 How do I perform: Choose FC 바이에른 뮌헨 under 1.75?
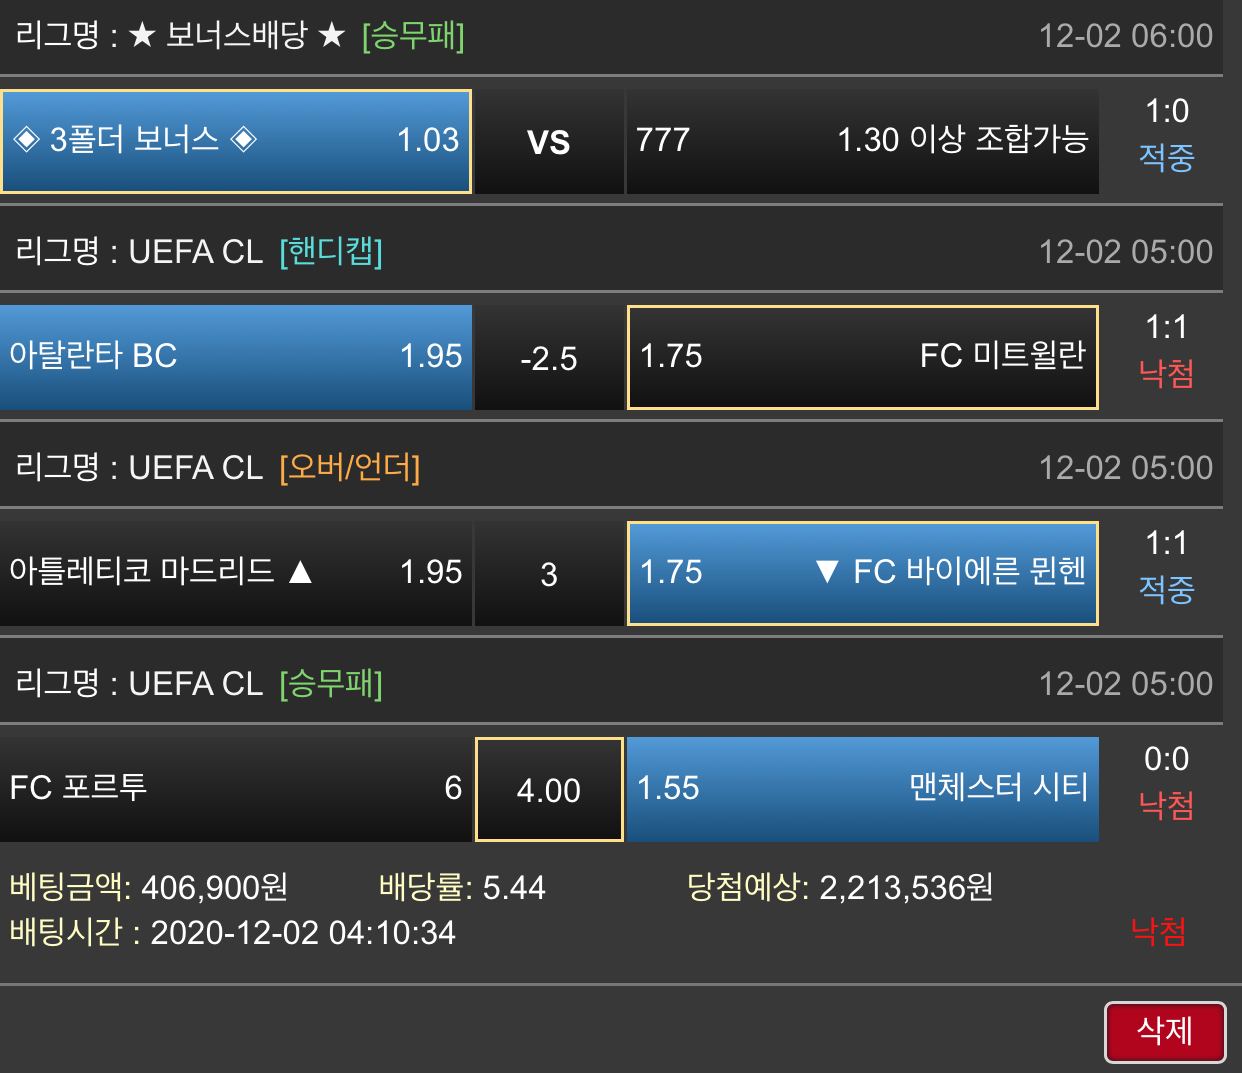coord(862,573)
